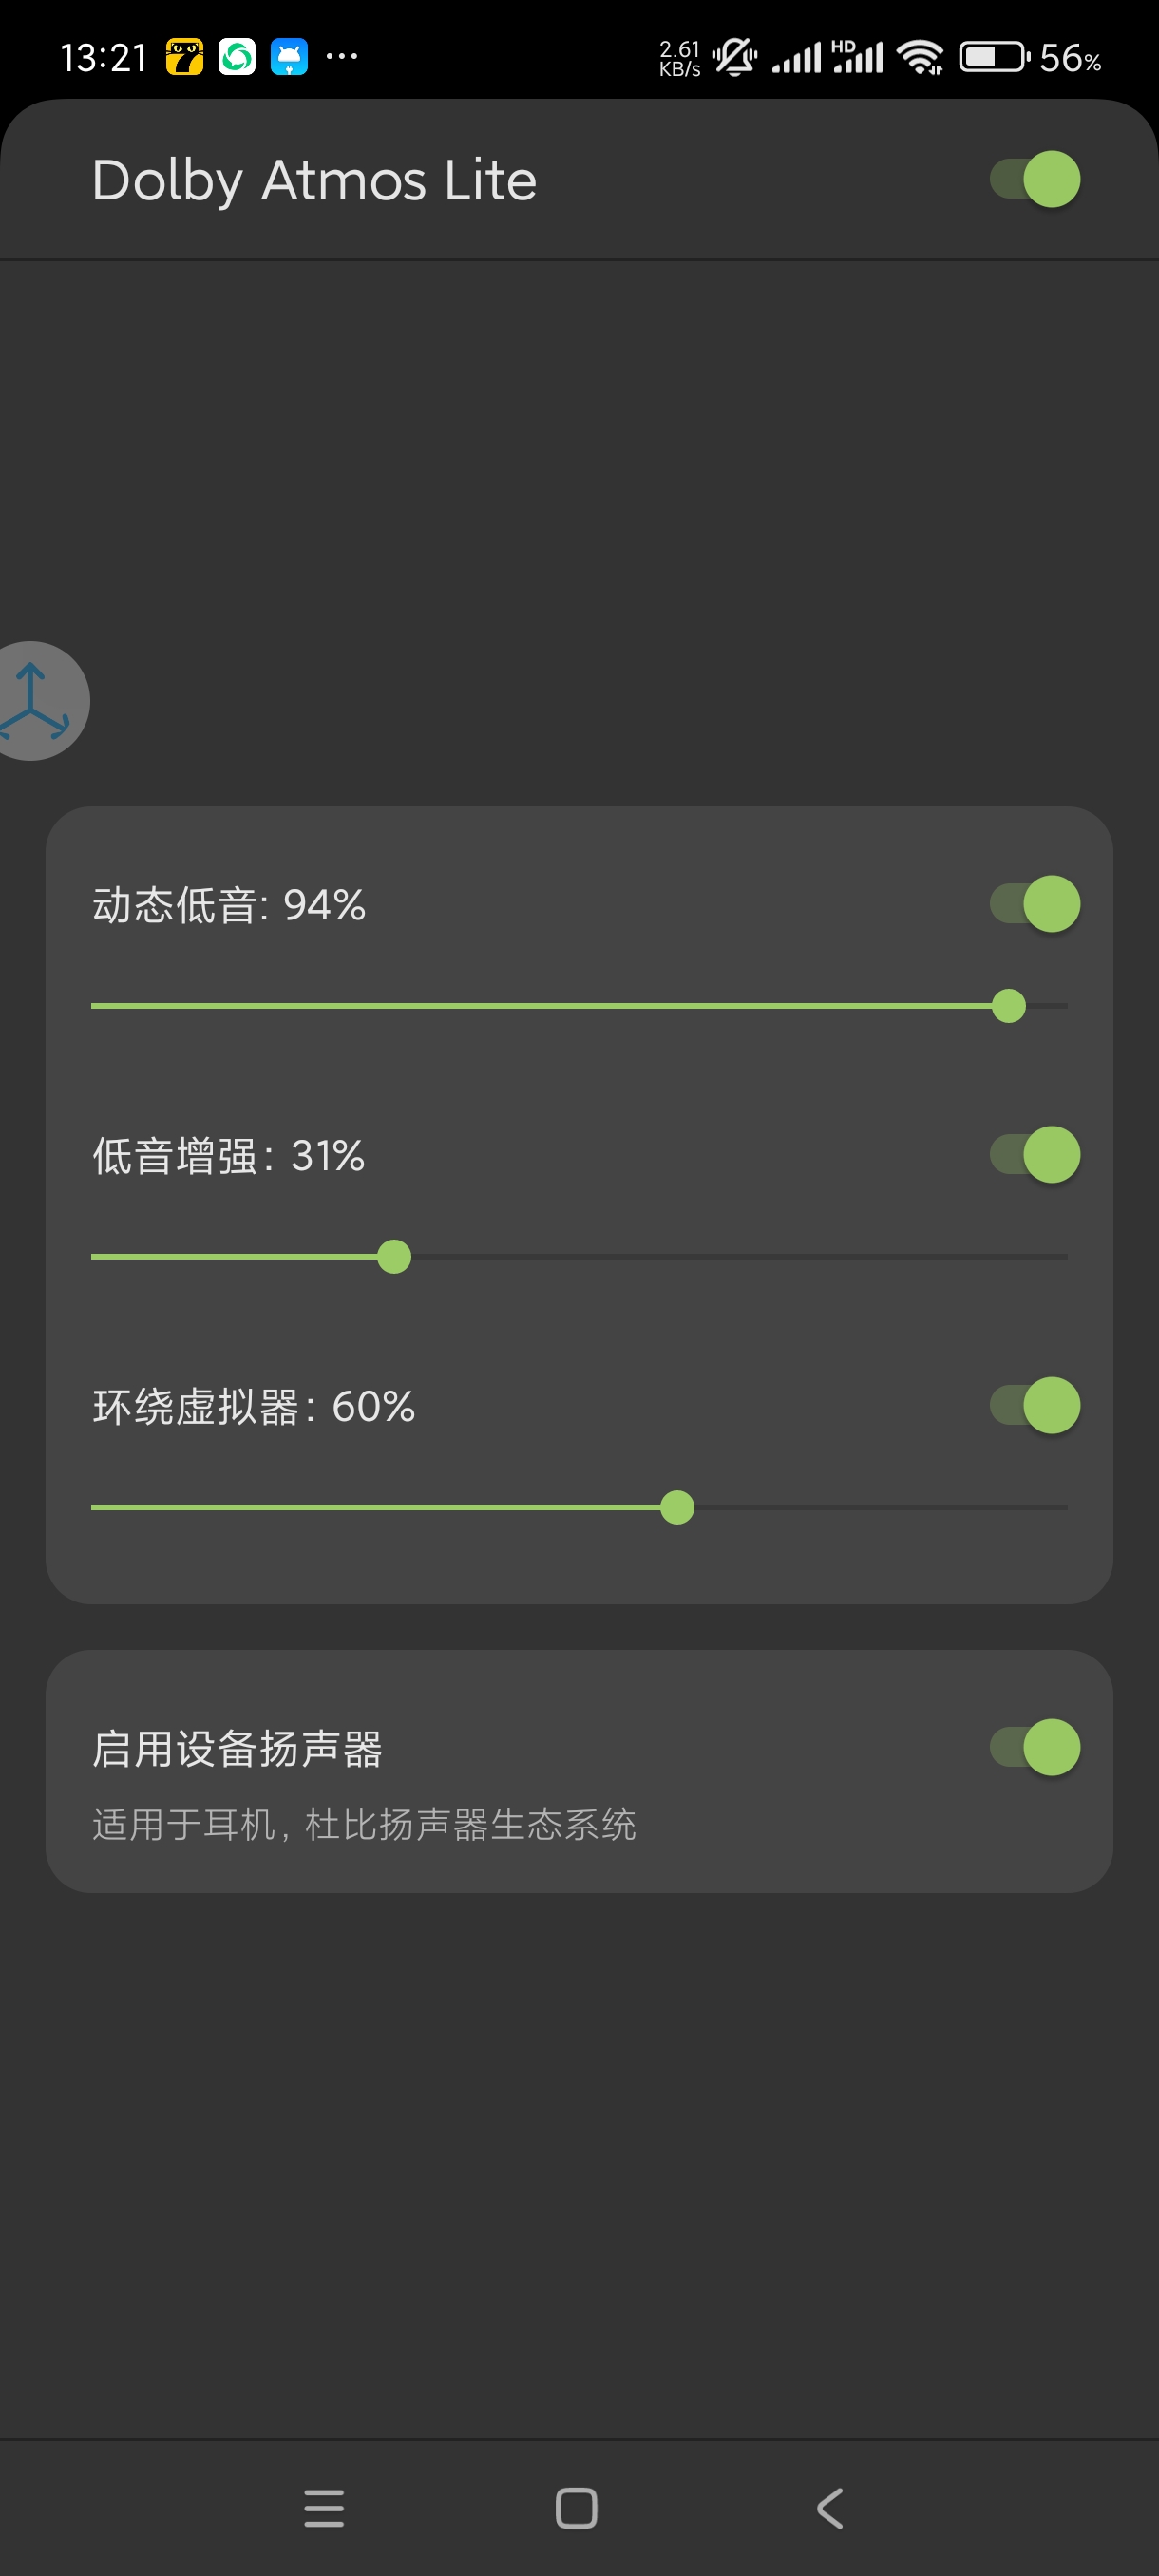1159x2576 pixels.
Task: Go back using the navigation arrow
Action: [x=830, y=2508]
